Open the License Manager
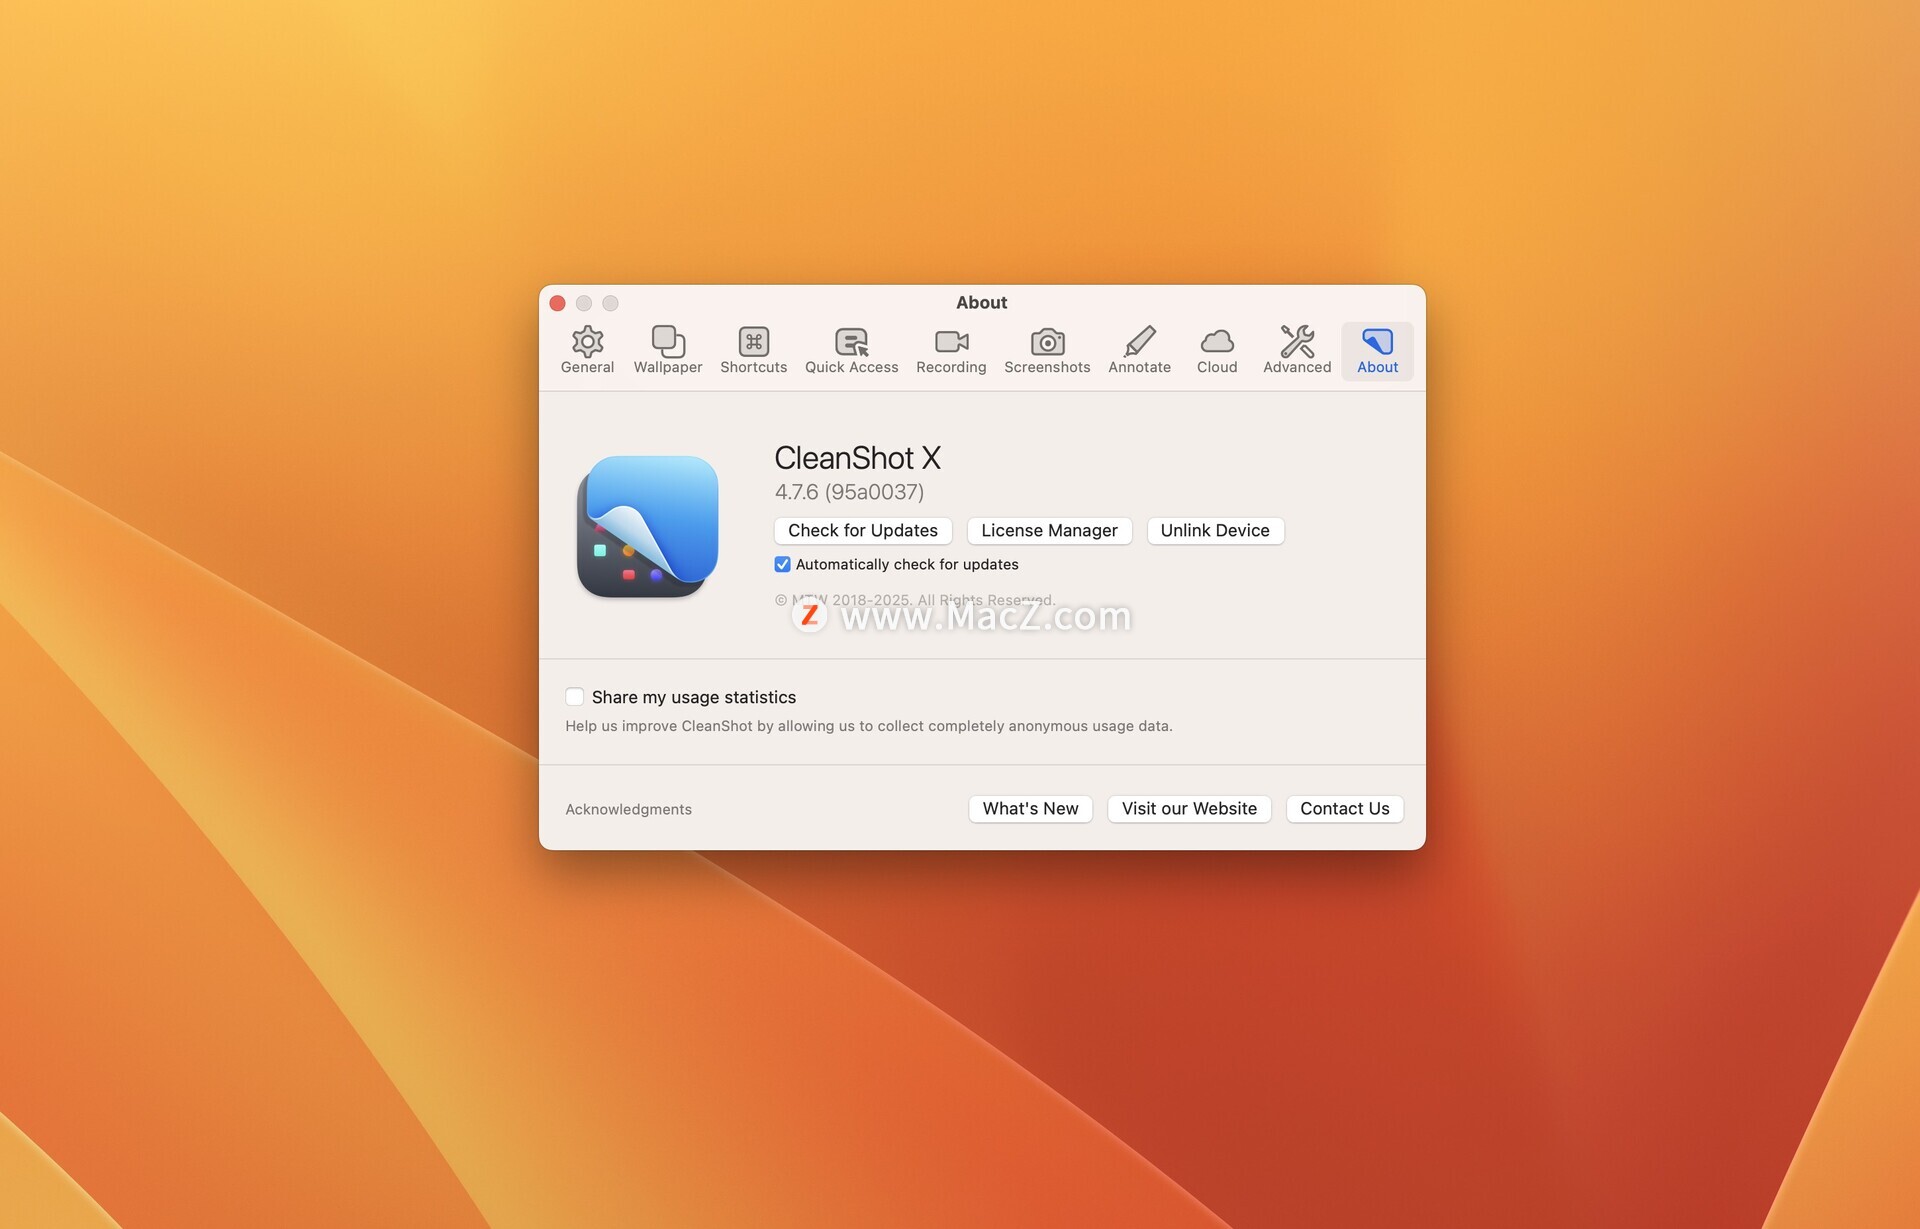The image size is (1920, 1229). pyautogui.click(x=1049, y=530)
